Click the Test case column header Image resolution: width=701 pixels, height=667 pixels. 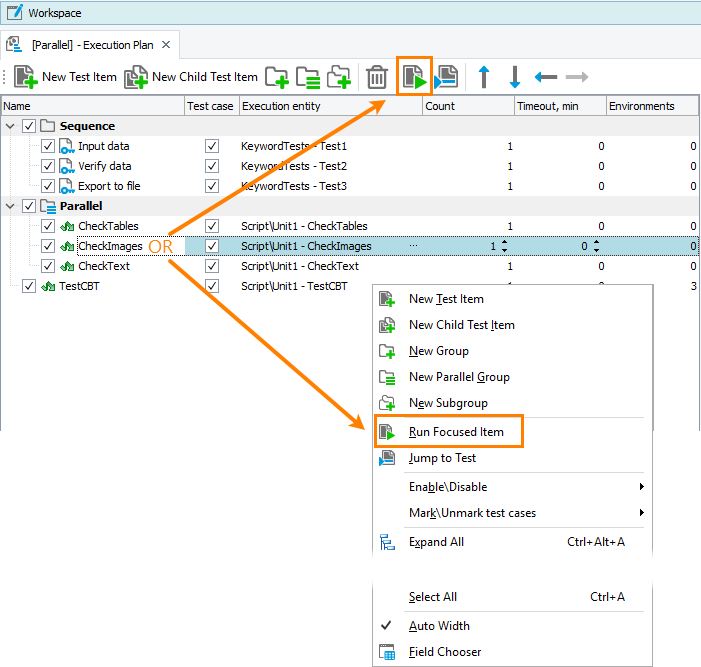(212, 106)
